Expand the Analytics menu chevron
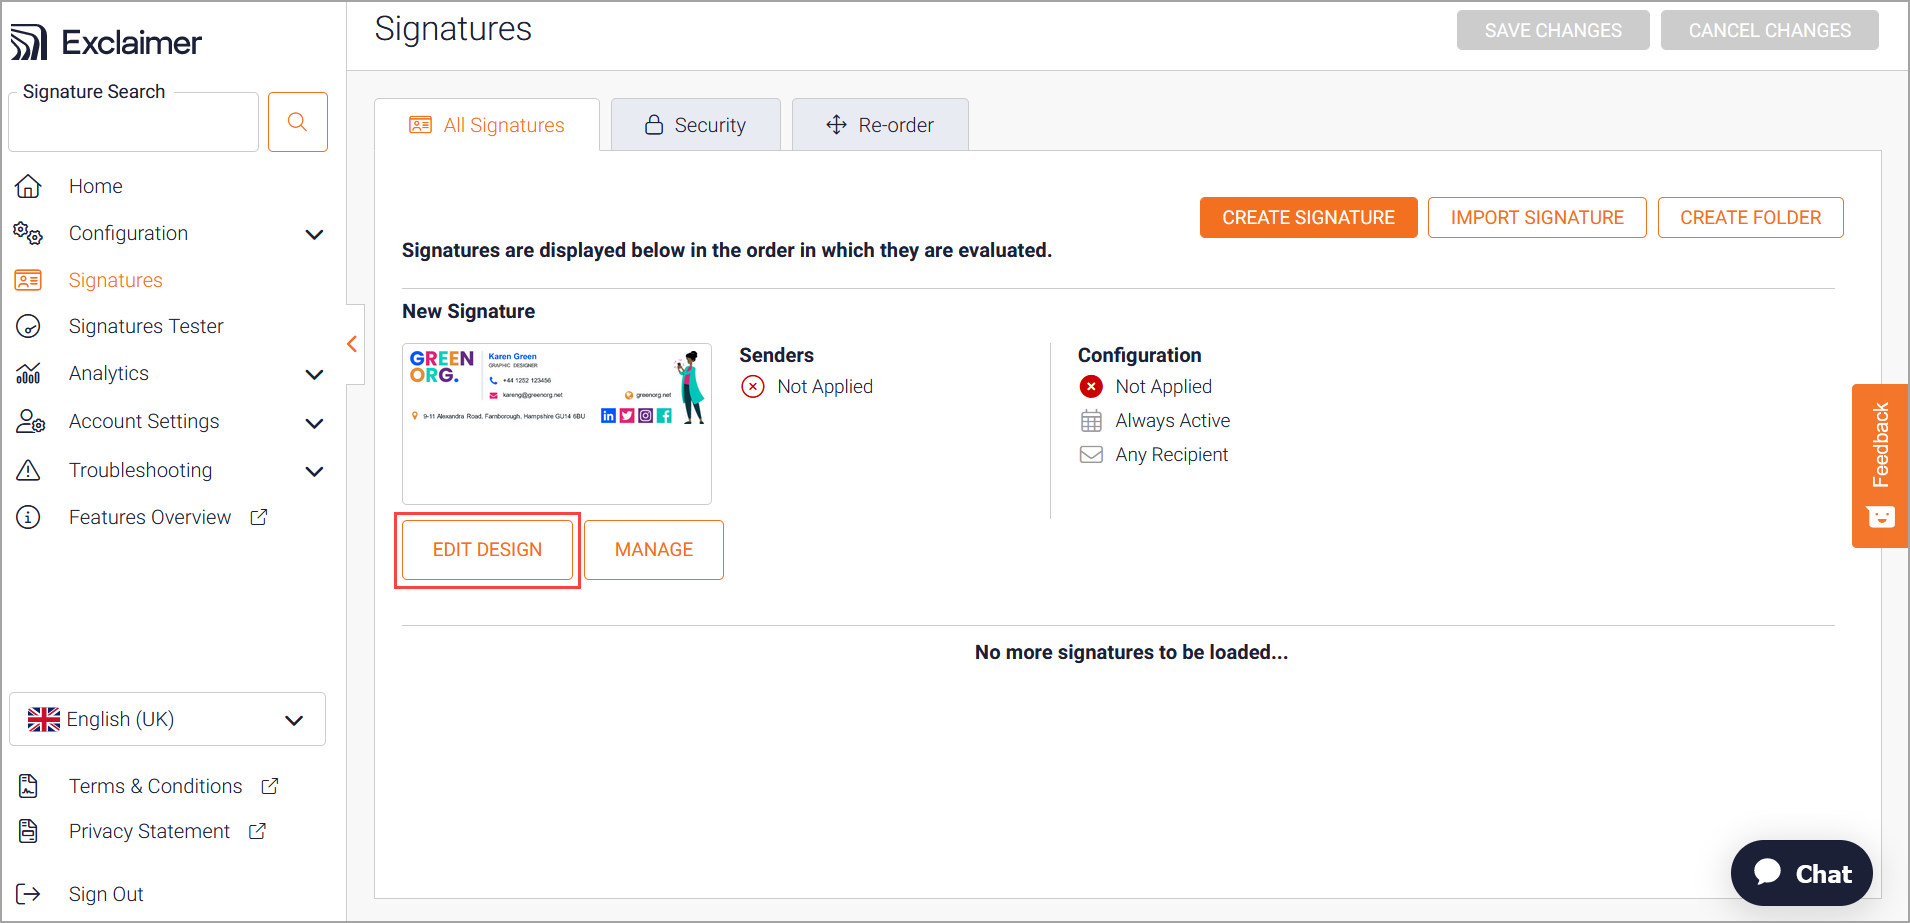 point(314,374)
